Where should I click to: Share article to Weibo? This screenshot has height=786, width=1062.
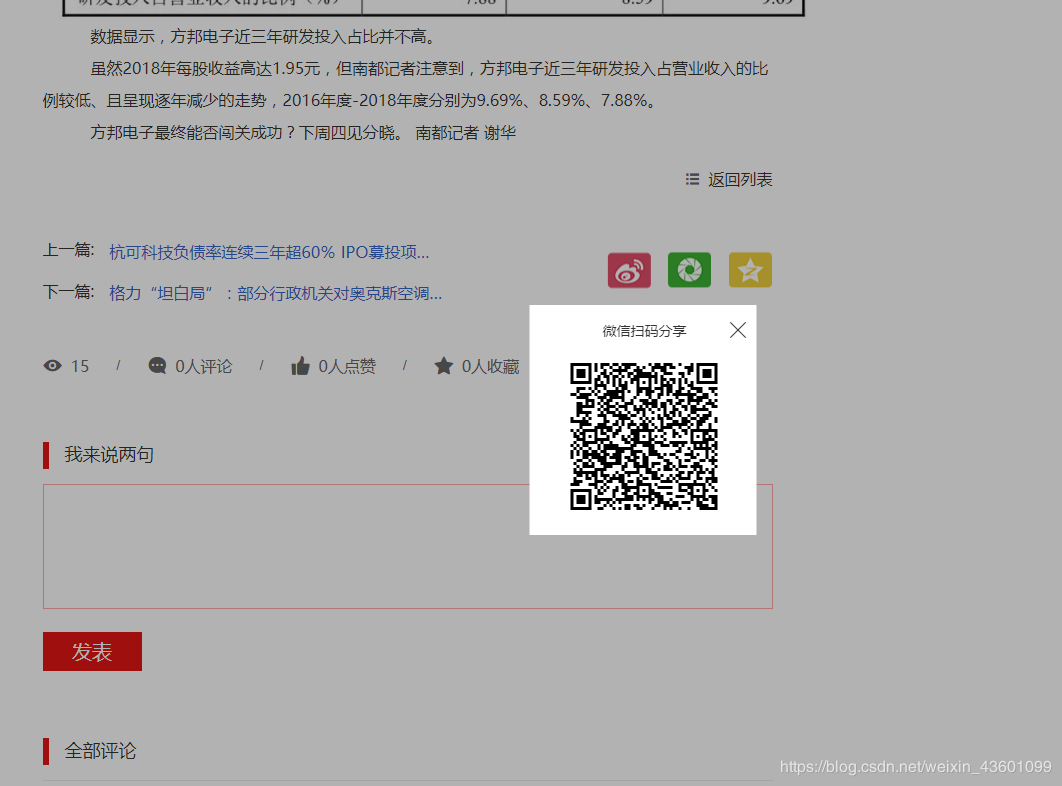tap(629, 270)
